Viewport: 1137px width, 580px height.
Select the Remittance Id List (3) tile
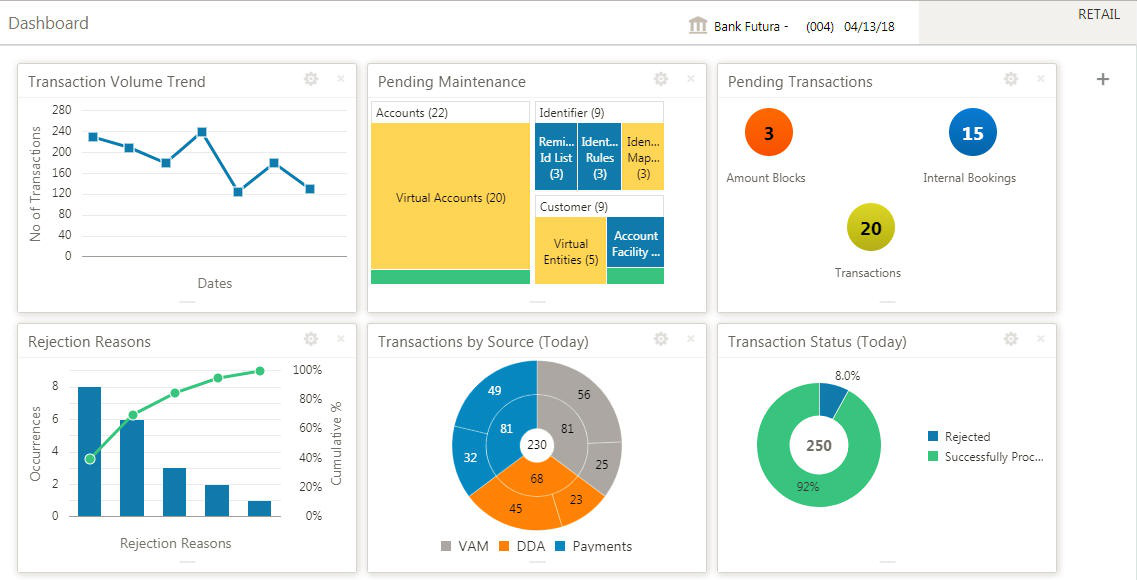click(x=556, y=157)
